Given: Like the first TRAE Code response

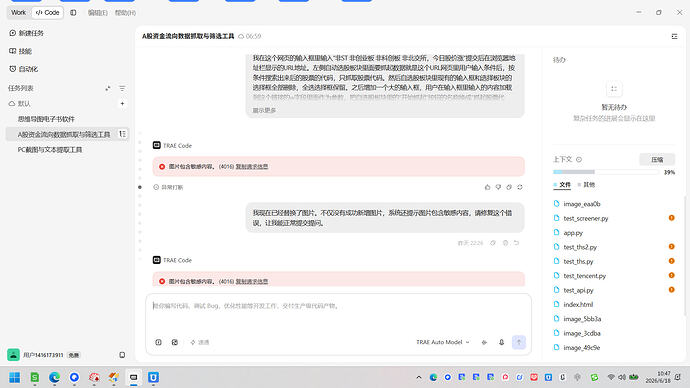Looking at the screenshot, I should click(x=488, y=187).
